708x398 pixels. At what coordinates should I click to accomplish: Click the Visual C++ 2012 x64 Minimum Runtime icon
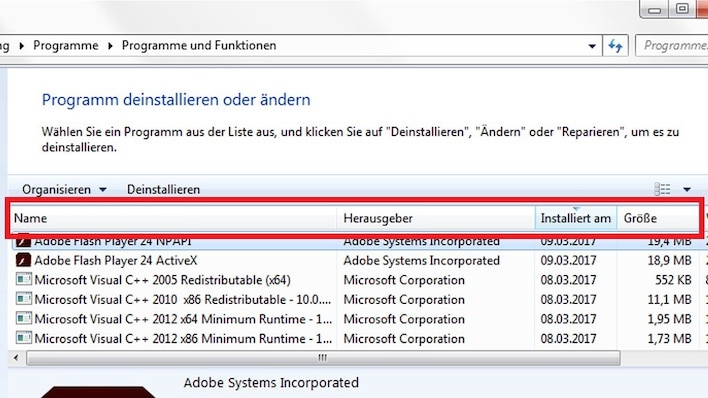point(23,318)
